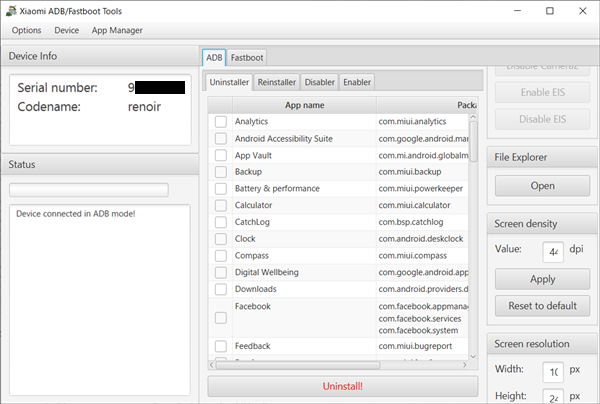The height and width of the screenshot is (404, 600).
Task: Select the Calculator checkbox
Action: coord(221,205)
